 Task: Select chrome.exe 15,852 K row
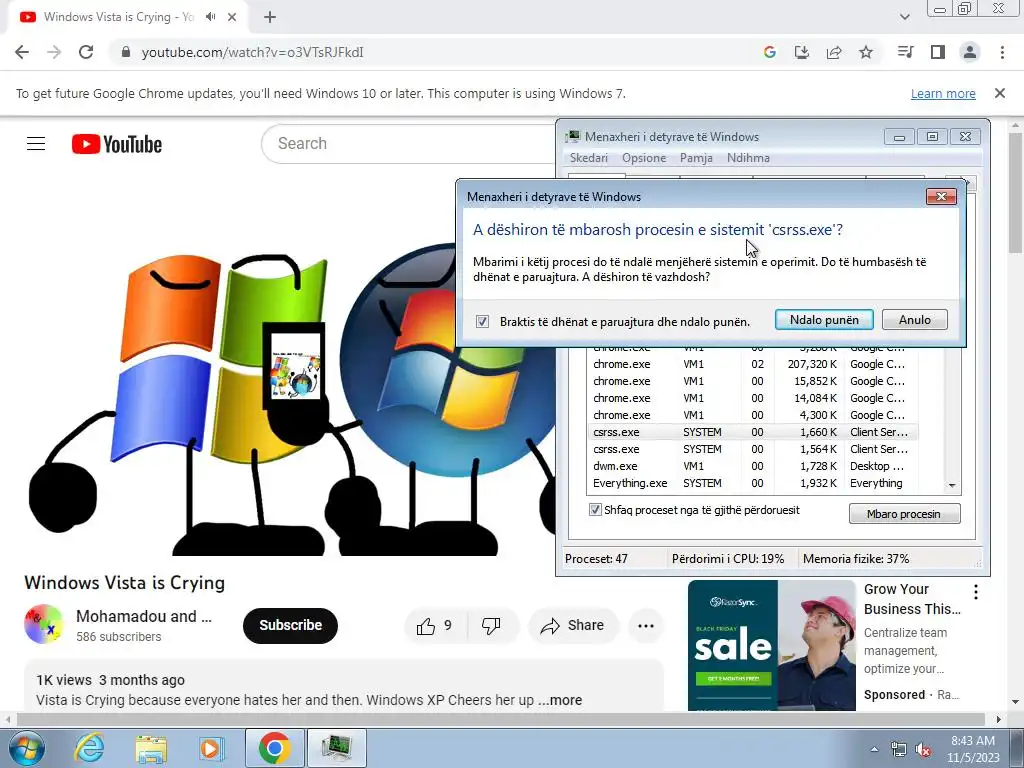(752, 381)
